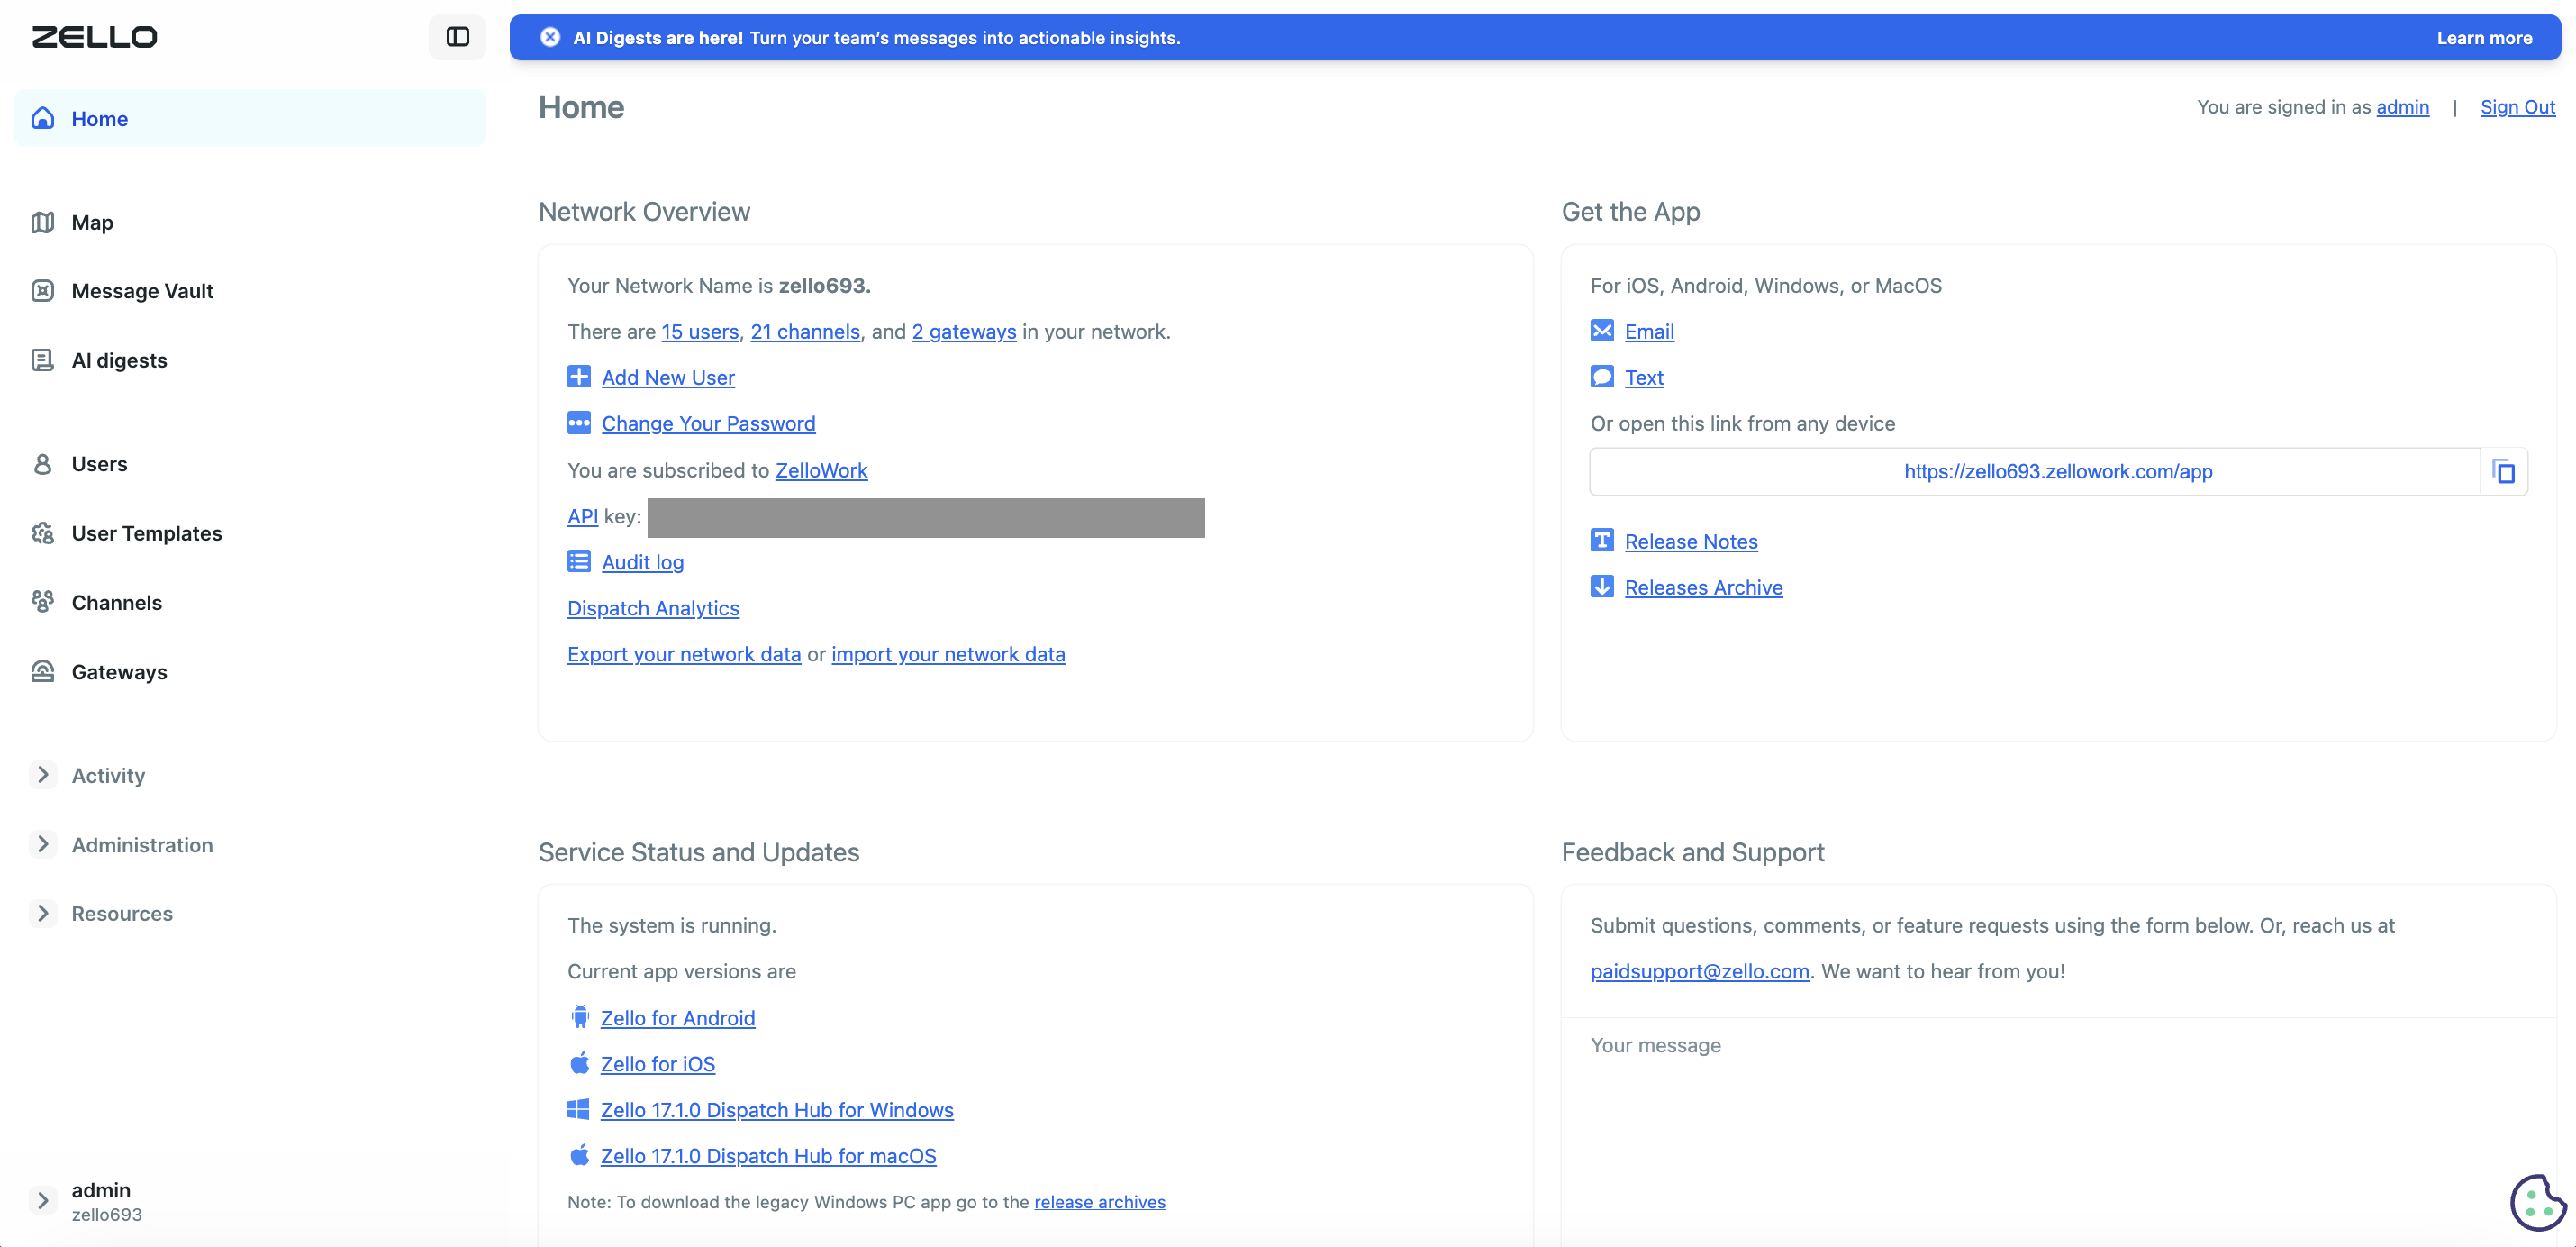The width and height of the screenshot is (2576, 1247).
Task: Open the Audit log link
Action: (643, 562)
